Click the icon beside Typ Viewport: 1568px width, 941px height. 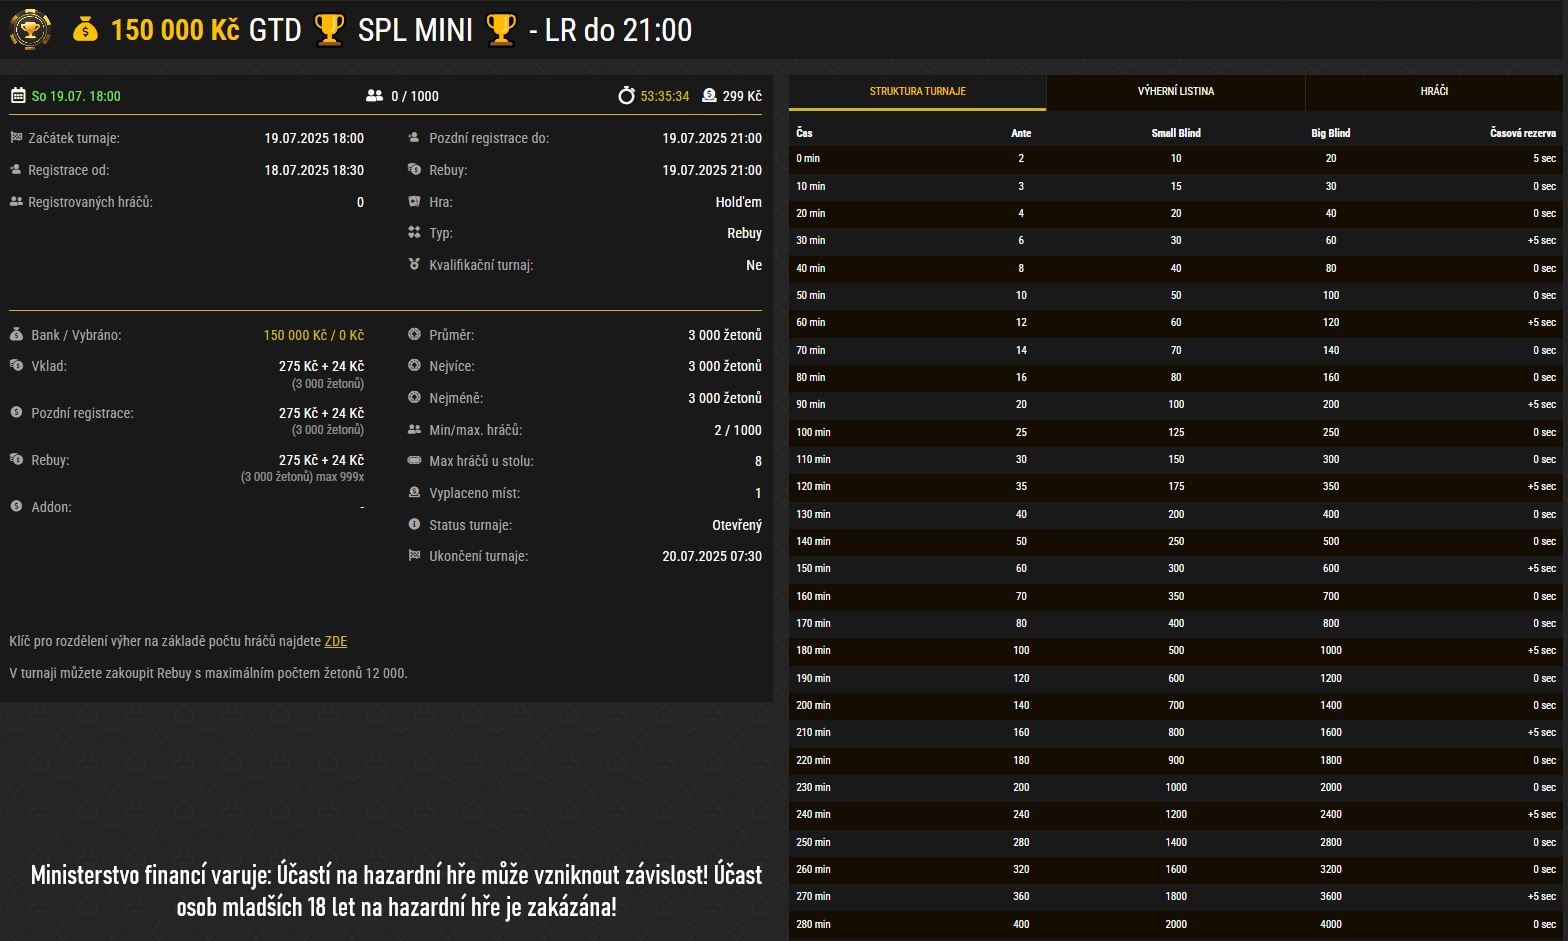[x=414, y=233]
